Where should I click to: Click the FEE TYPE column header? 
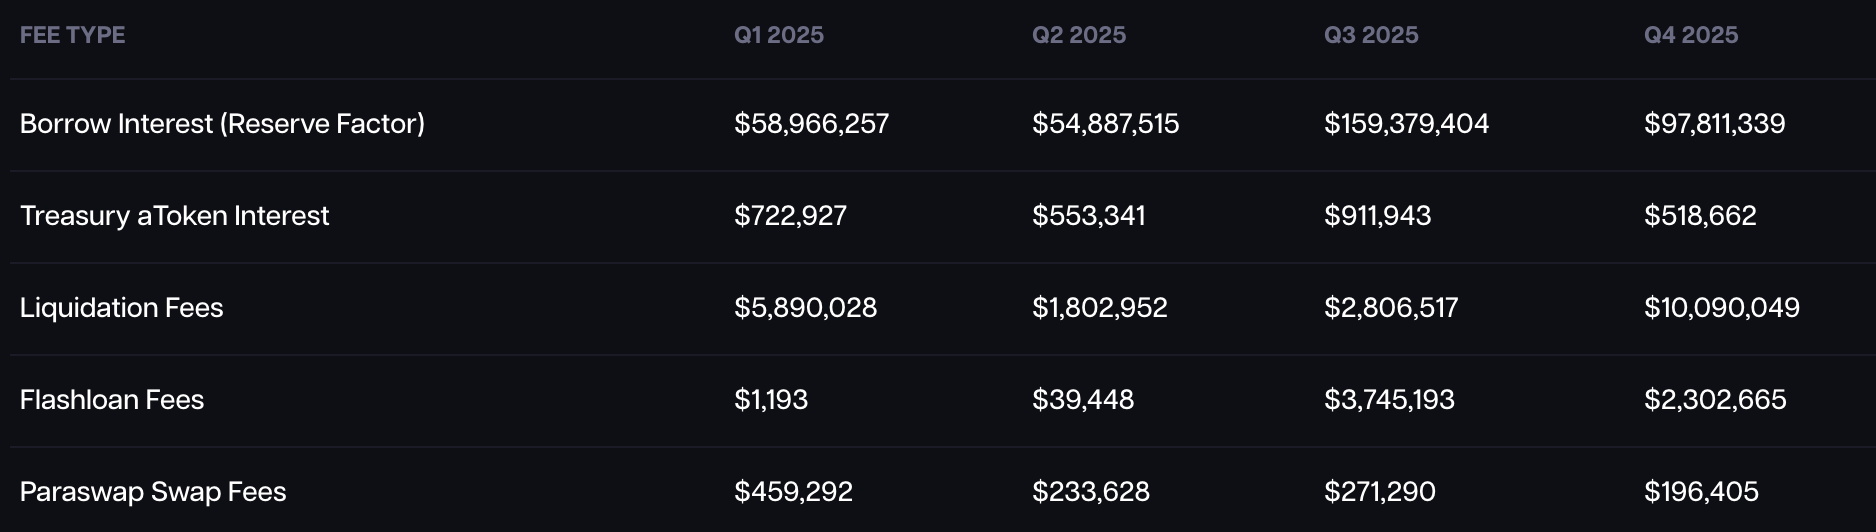[72, 35]
